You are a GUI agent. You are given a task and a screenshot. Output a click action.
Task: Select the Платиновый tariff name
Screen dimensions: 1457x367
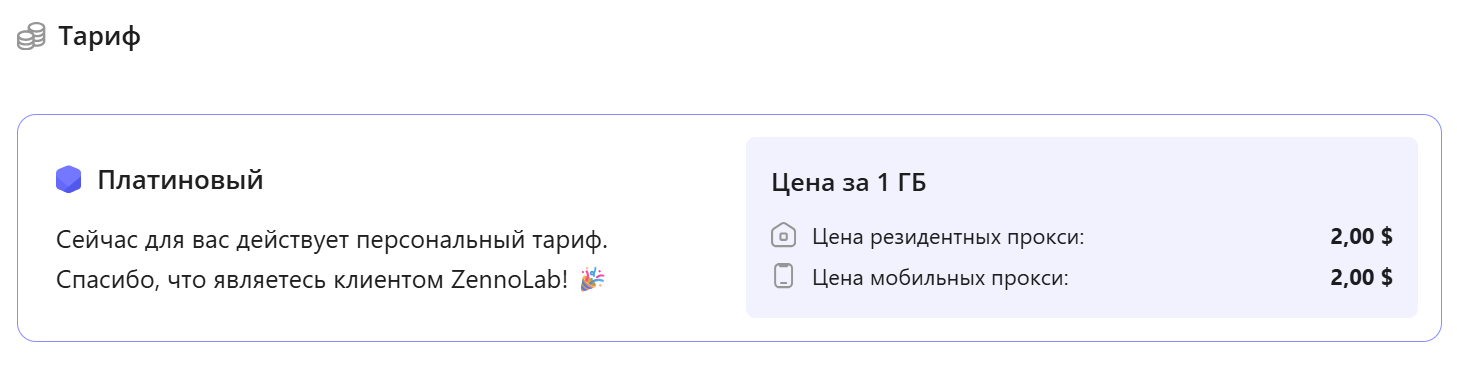click(180, 181)
